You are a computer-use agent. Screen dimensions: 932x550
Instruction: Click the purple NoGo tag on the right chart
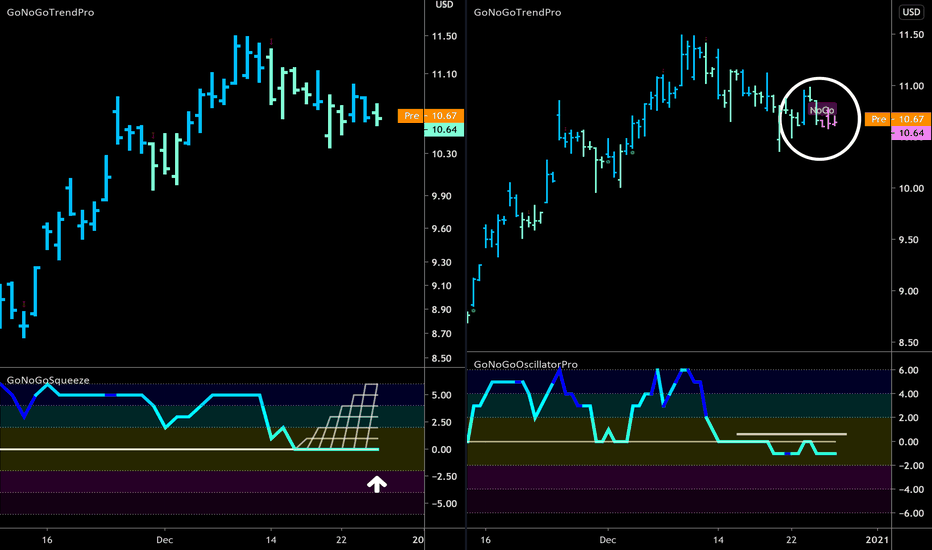click(822, 111)
